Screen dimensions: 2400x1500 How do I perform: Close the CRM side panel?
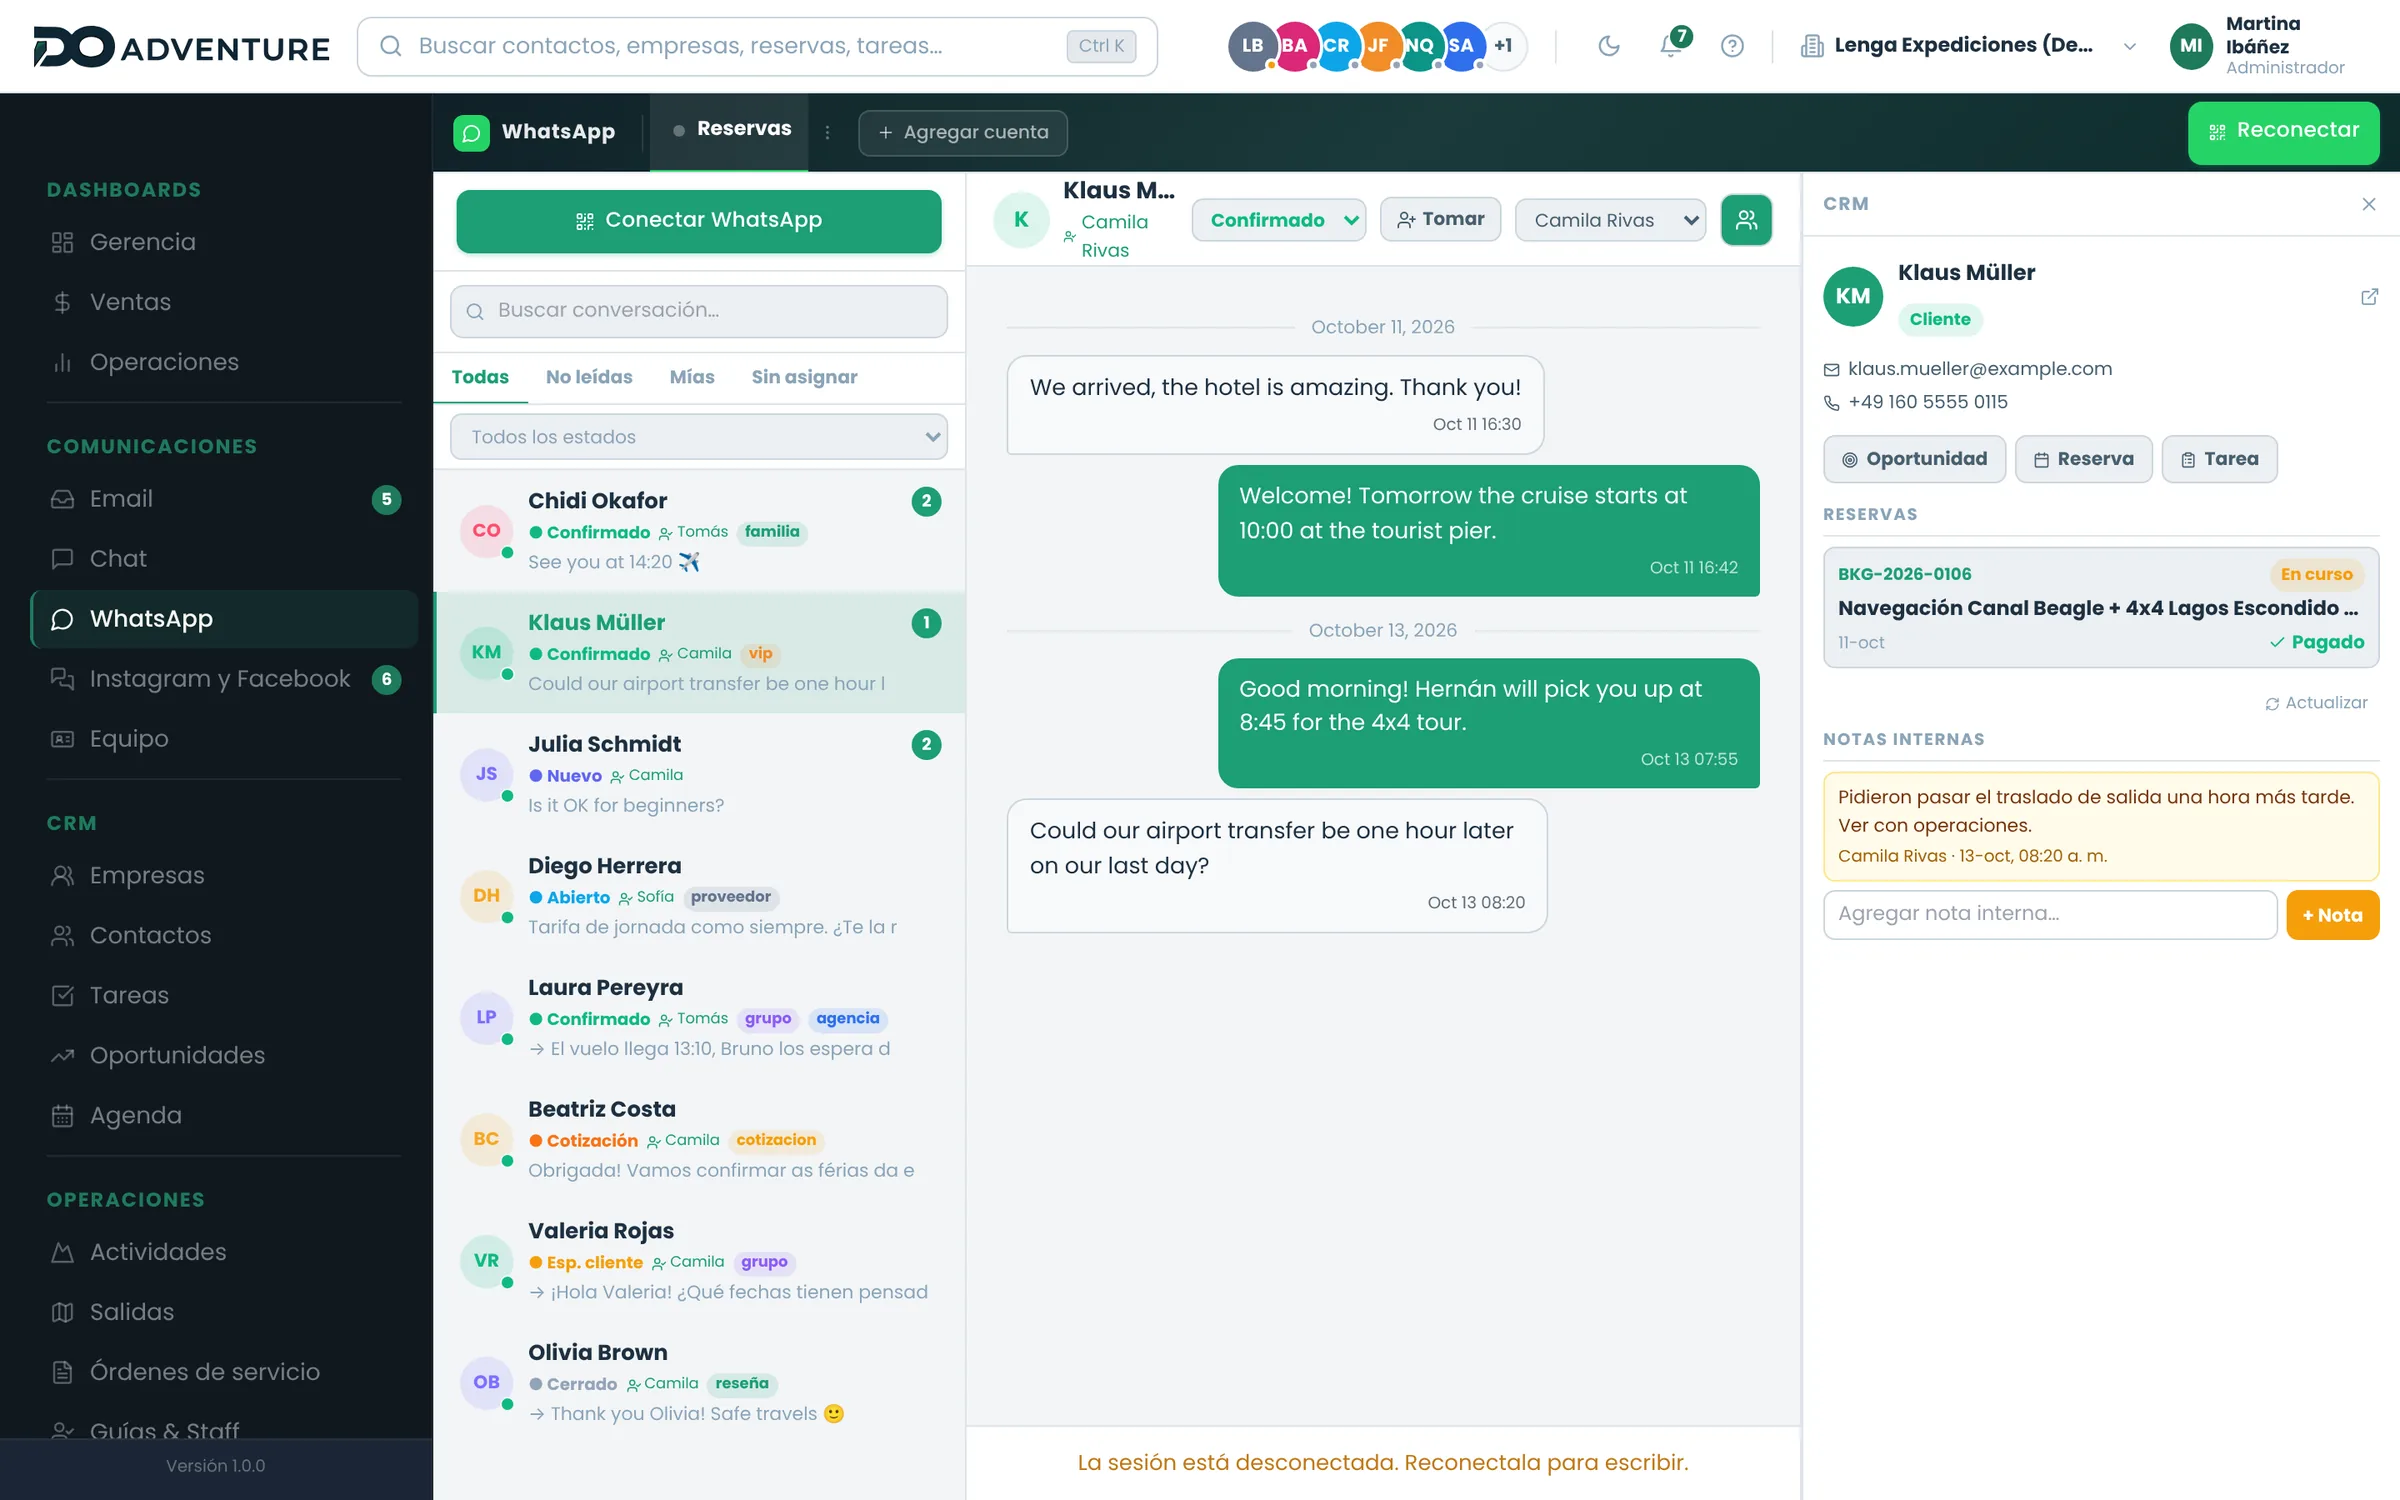pos(2369,204)
